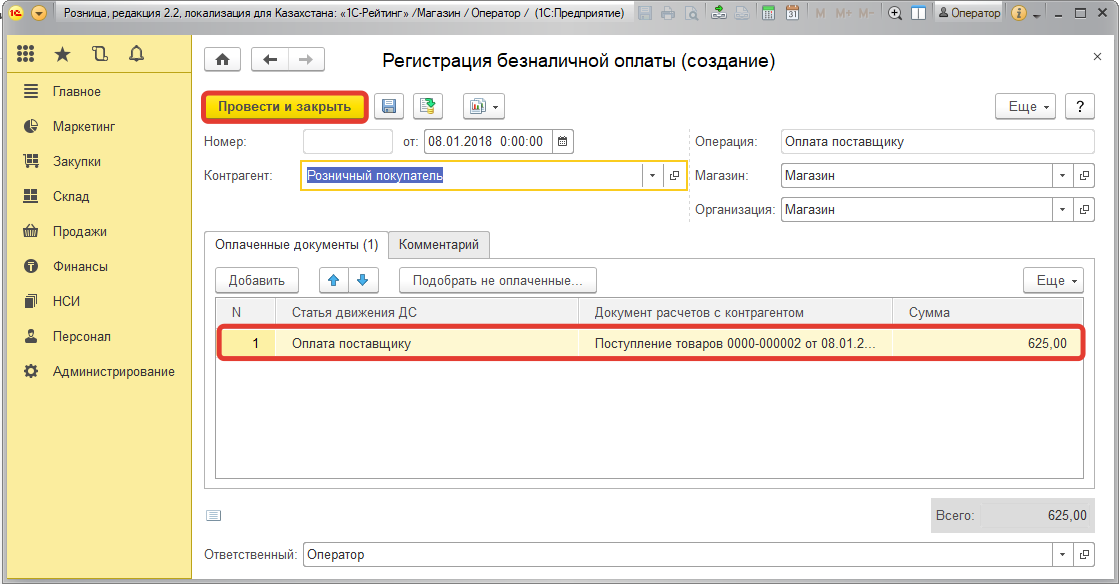
Task: Open the favorites star icon
Action: tap(62, 54)
